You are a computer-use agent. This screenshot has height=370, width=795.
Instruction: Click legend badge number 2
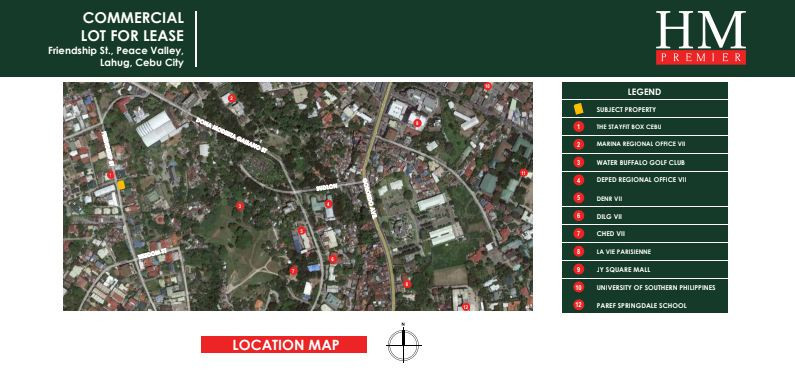pos(578,144)
